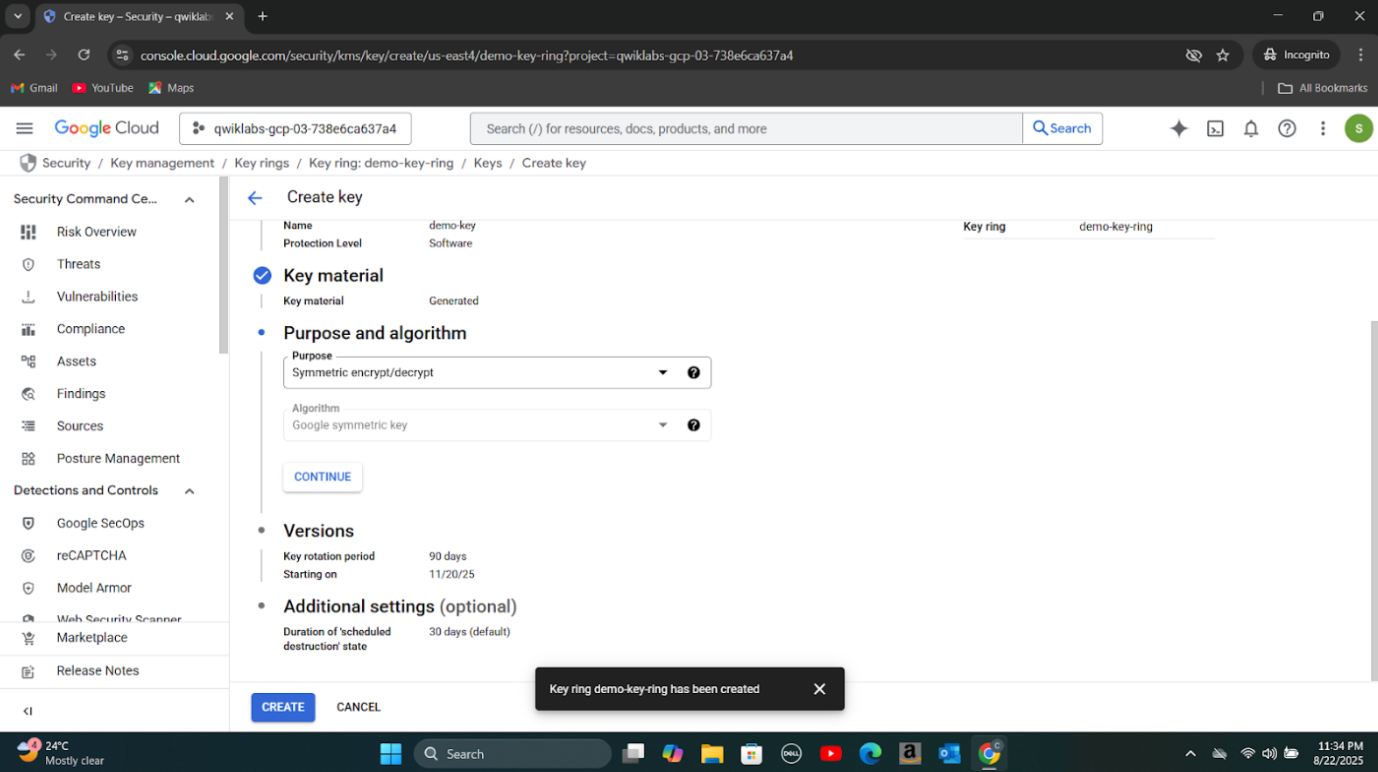
Task: Click the CONTINUE button
Action: [322, 477]
